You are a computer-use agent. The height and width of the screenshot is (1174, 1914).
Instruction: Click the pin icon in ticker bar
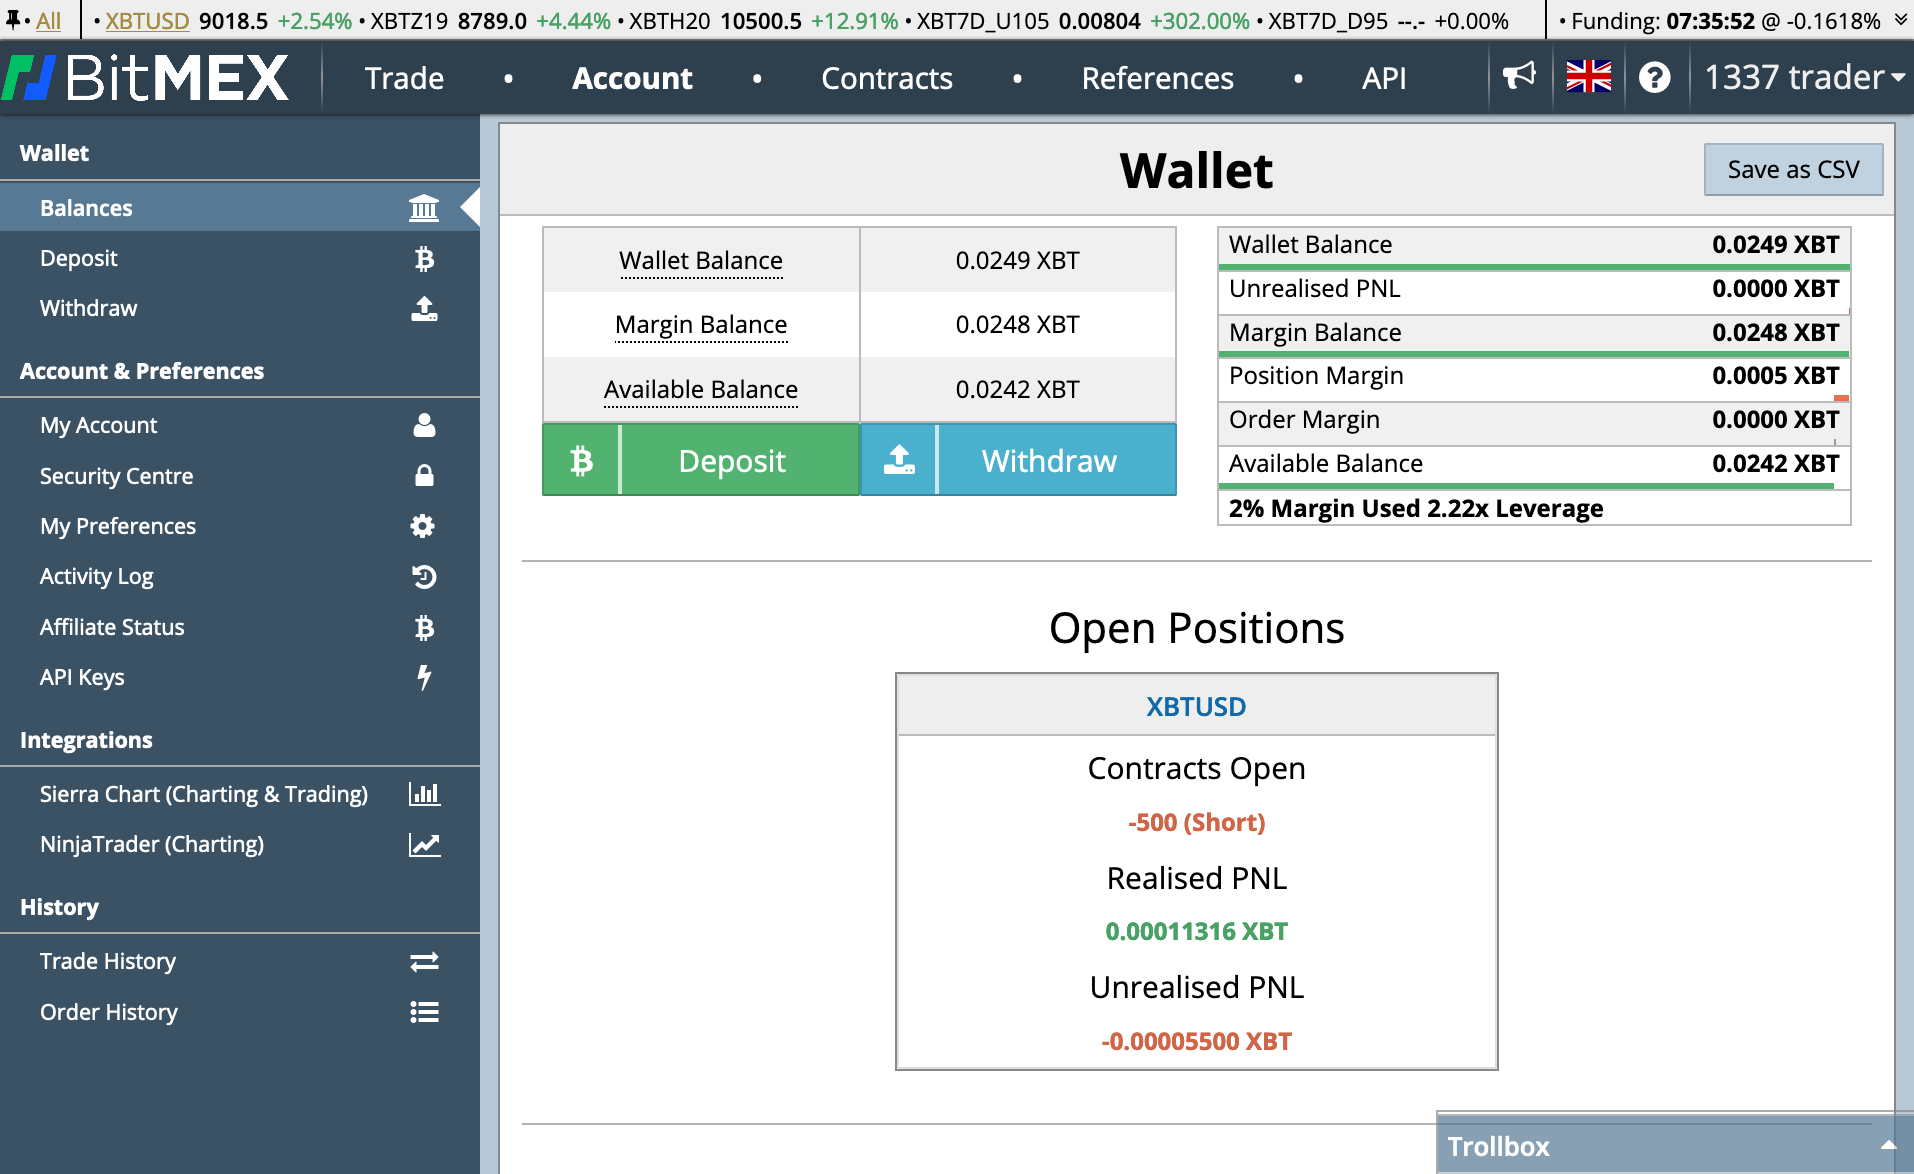click(x=14, y=19)
